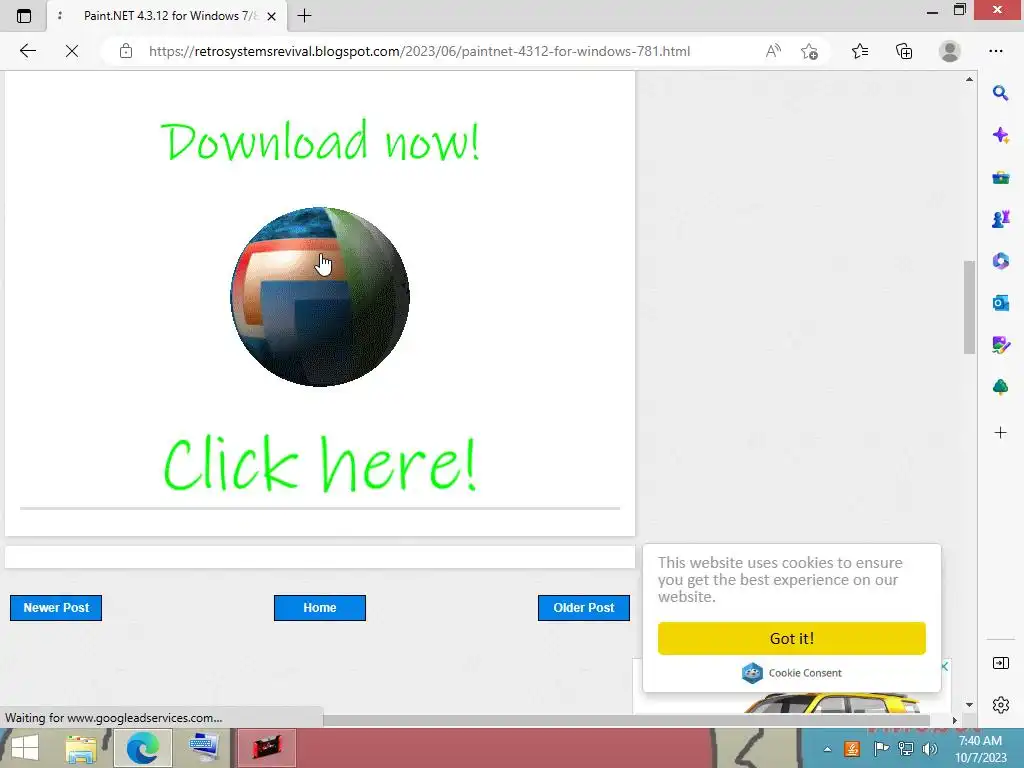Go to the Older Post
The image size is (1024, 768).
(x=584, y=608)
